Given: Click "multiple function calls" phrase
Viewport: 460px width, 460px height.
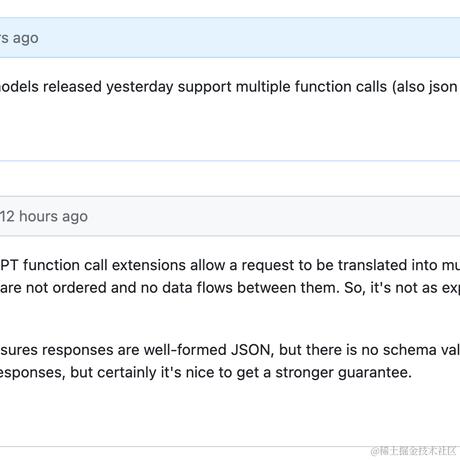Looking at the screenshot, I should (x=311, y=87).
